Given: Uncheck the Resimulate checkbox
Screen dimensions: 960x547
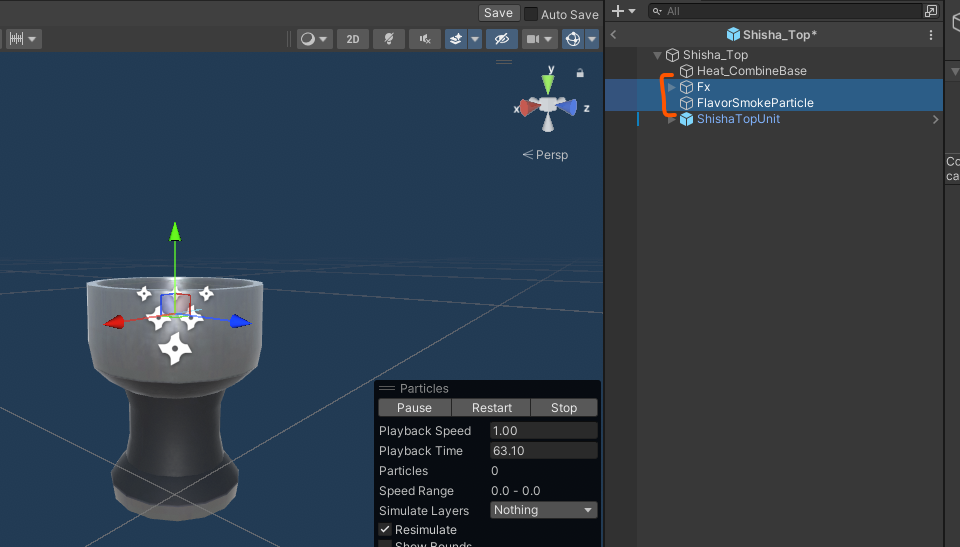Looking at the screenshot, I should pos(385,529).
